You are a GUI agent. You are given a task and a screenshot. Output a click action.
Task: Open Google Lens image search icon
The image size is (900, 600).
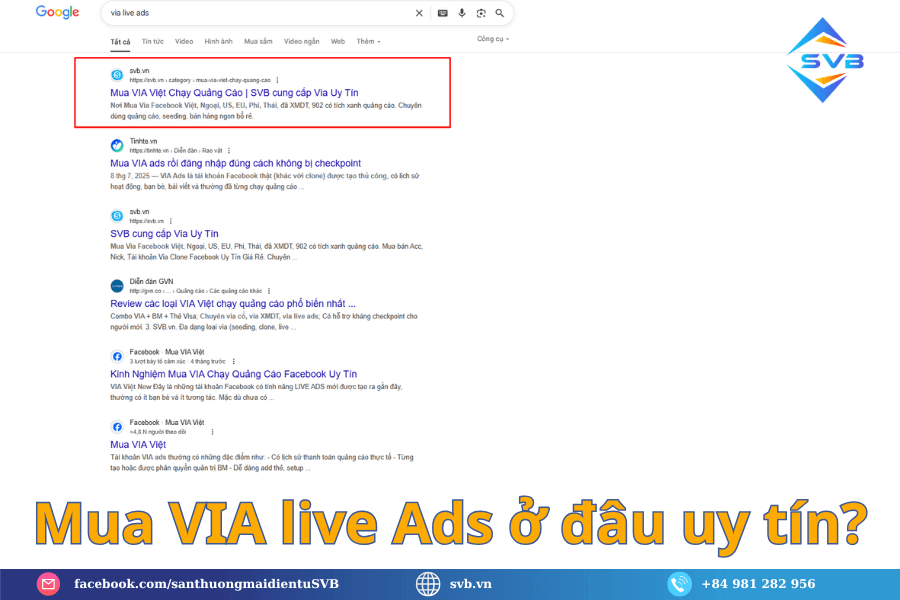click(480, 13)
